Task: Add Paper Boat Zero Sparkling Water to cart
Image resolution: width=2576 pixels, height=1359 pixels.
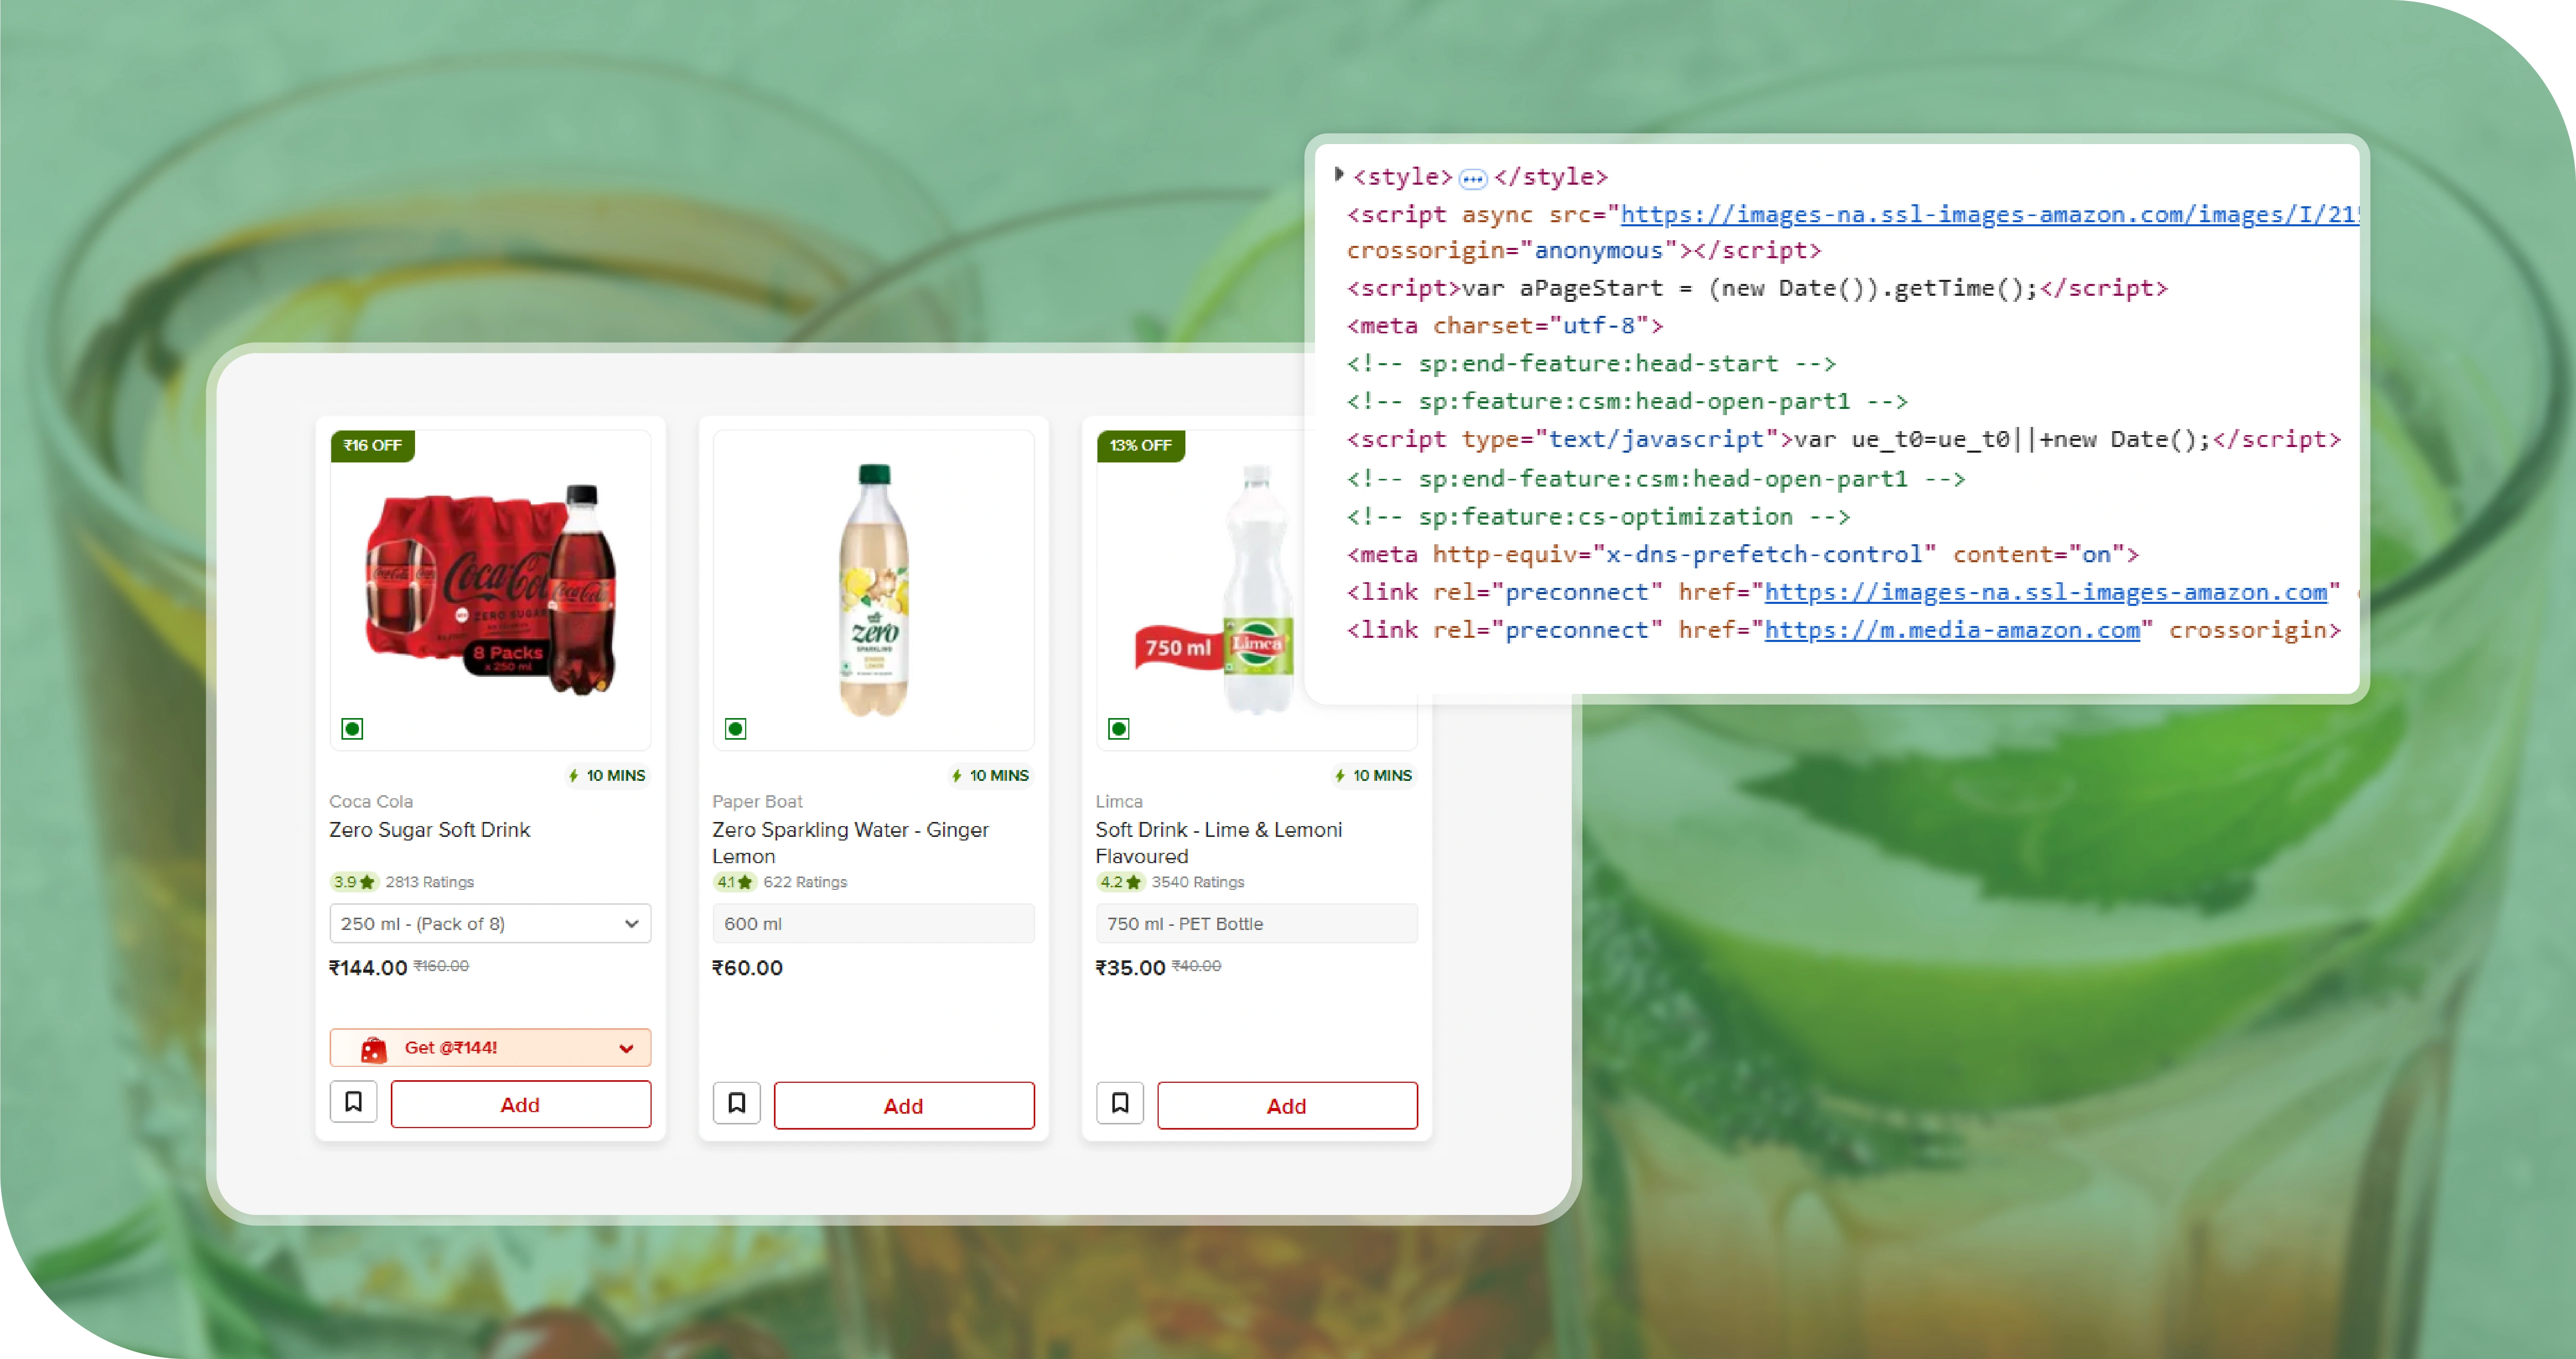Action: (x=904, y=1106)
